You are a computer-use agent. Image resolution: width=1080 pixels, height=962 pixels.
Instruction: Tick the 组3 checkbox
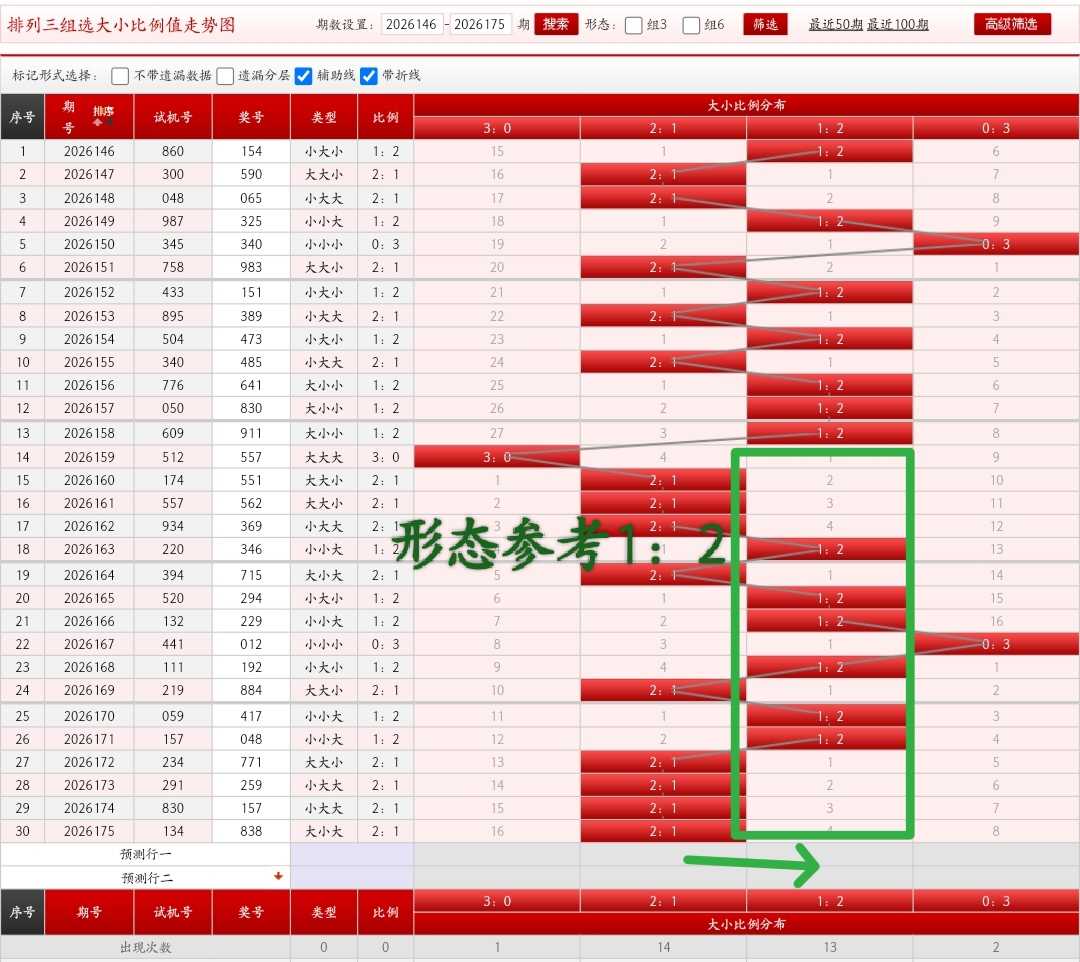click(633, 25)
